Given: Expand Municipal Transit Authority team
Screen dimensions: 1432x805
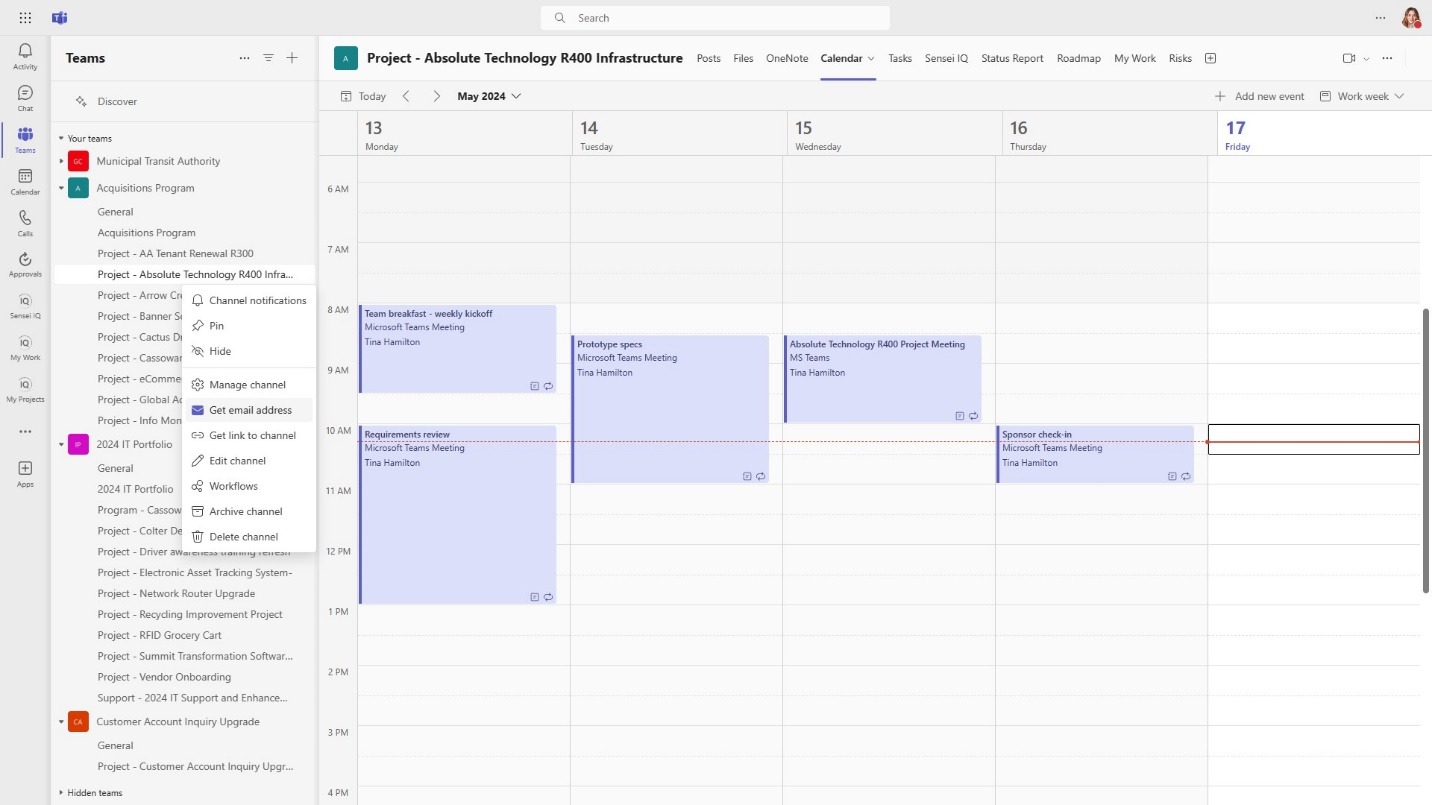Looking at the screenshot, I should [x=61, y=161].
